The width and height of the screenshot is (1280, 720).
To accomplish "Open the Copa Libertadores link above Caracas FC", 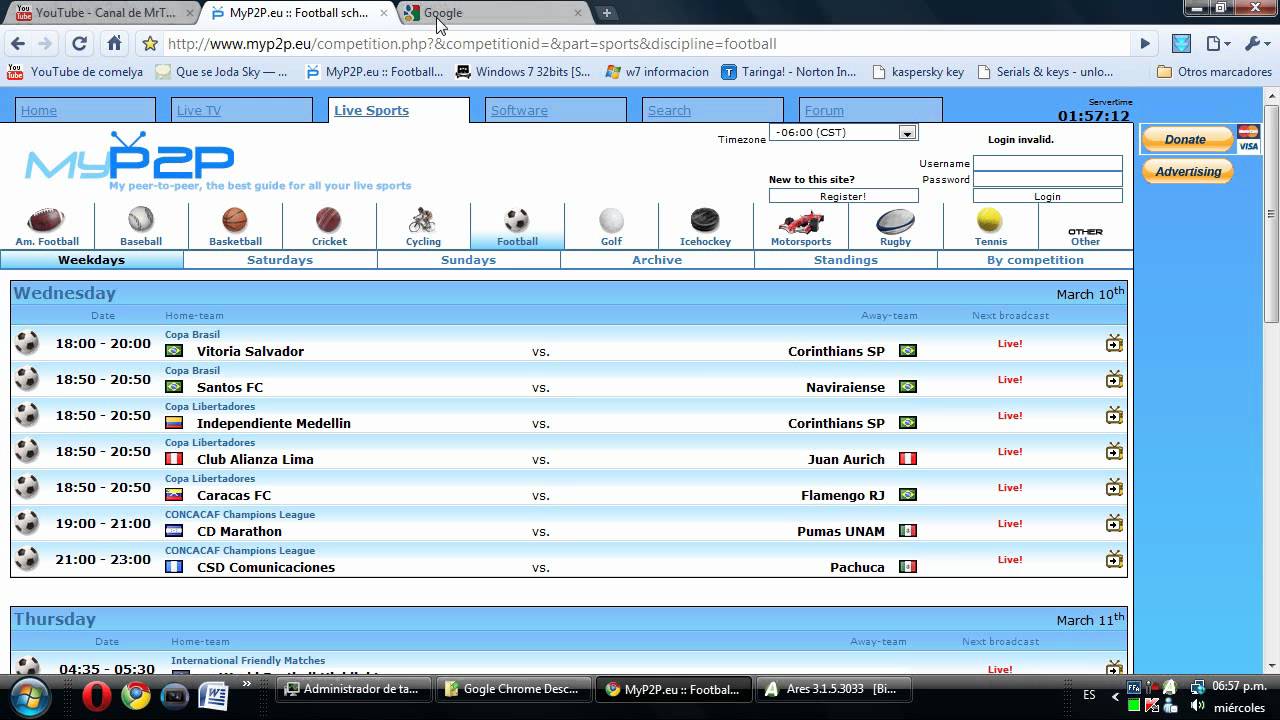I will coord(210,478).
